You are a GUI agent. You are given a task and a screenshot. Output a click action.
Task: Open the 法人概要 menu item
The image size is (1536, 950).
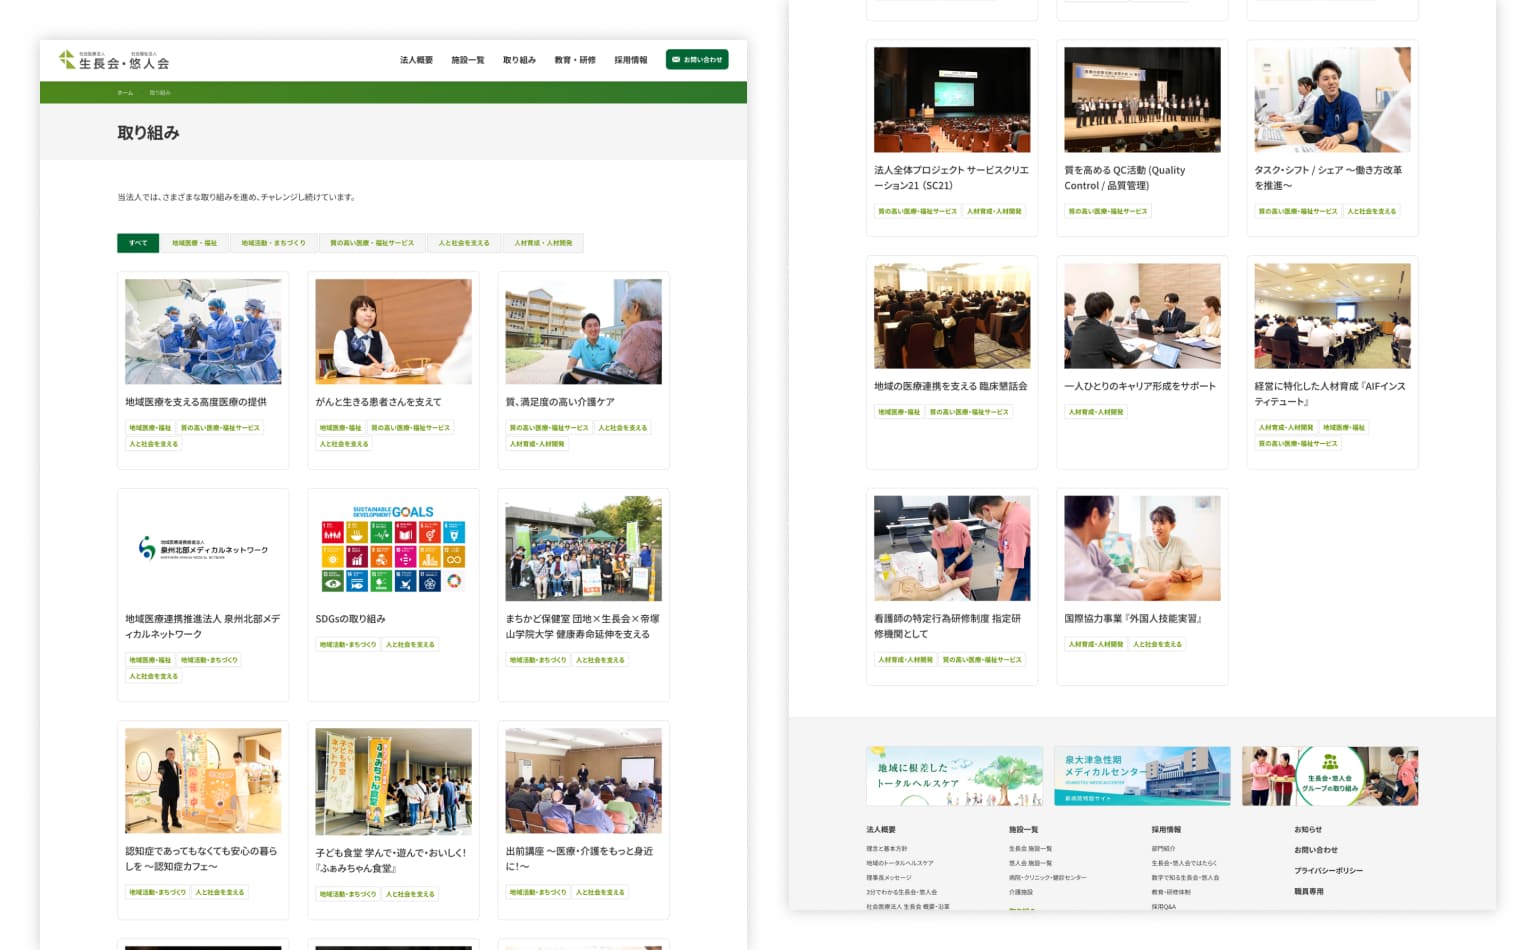pos(416,61)
